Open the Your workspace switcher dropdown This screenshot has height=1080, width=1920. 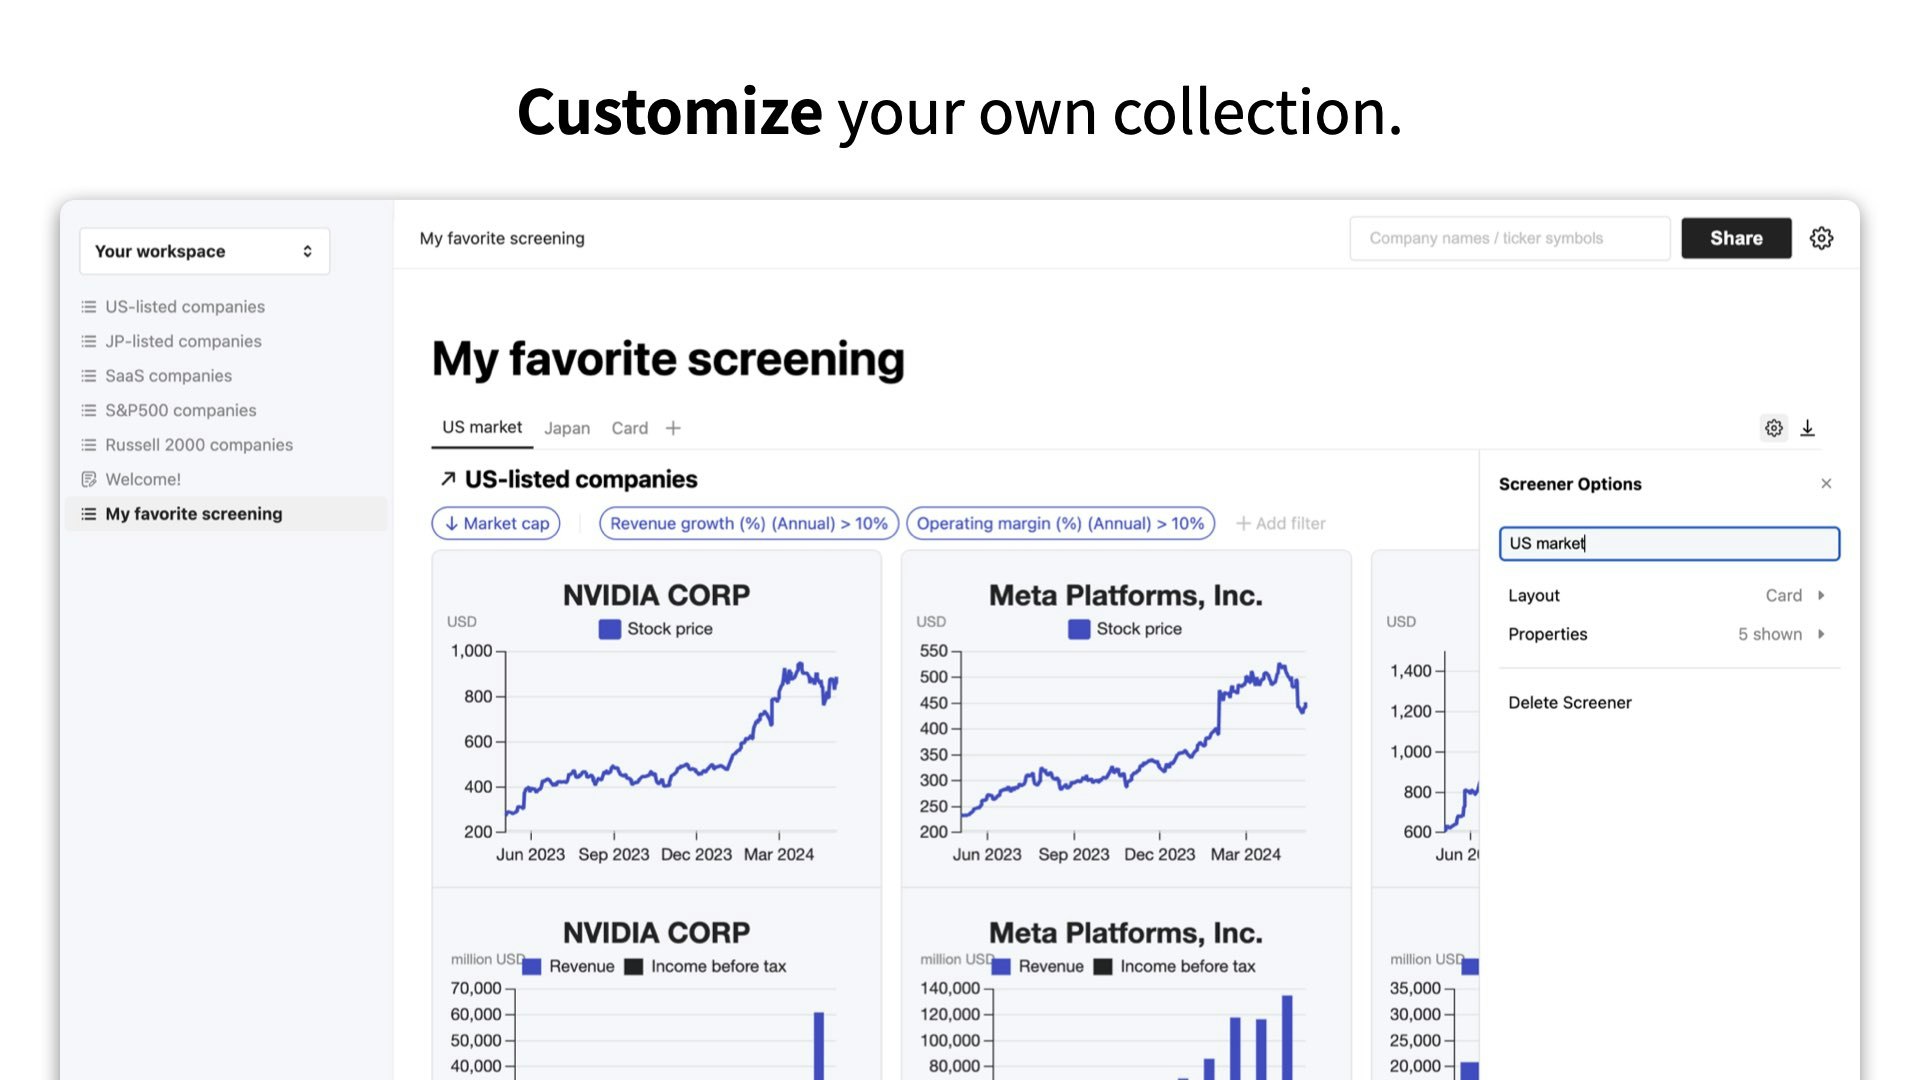pos(204,251)
